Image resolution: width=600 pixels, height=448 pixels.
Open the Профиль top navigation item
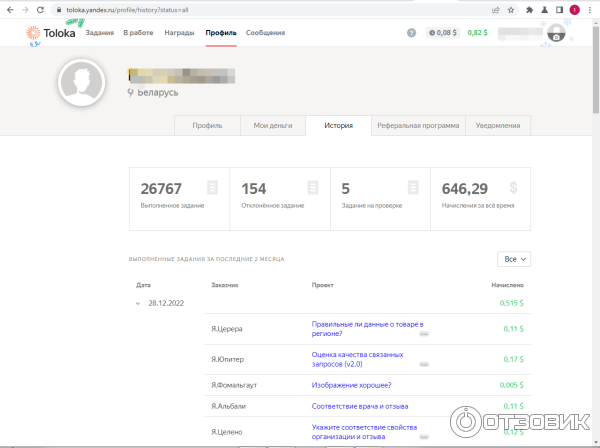pos(221,33)
